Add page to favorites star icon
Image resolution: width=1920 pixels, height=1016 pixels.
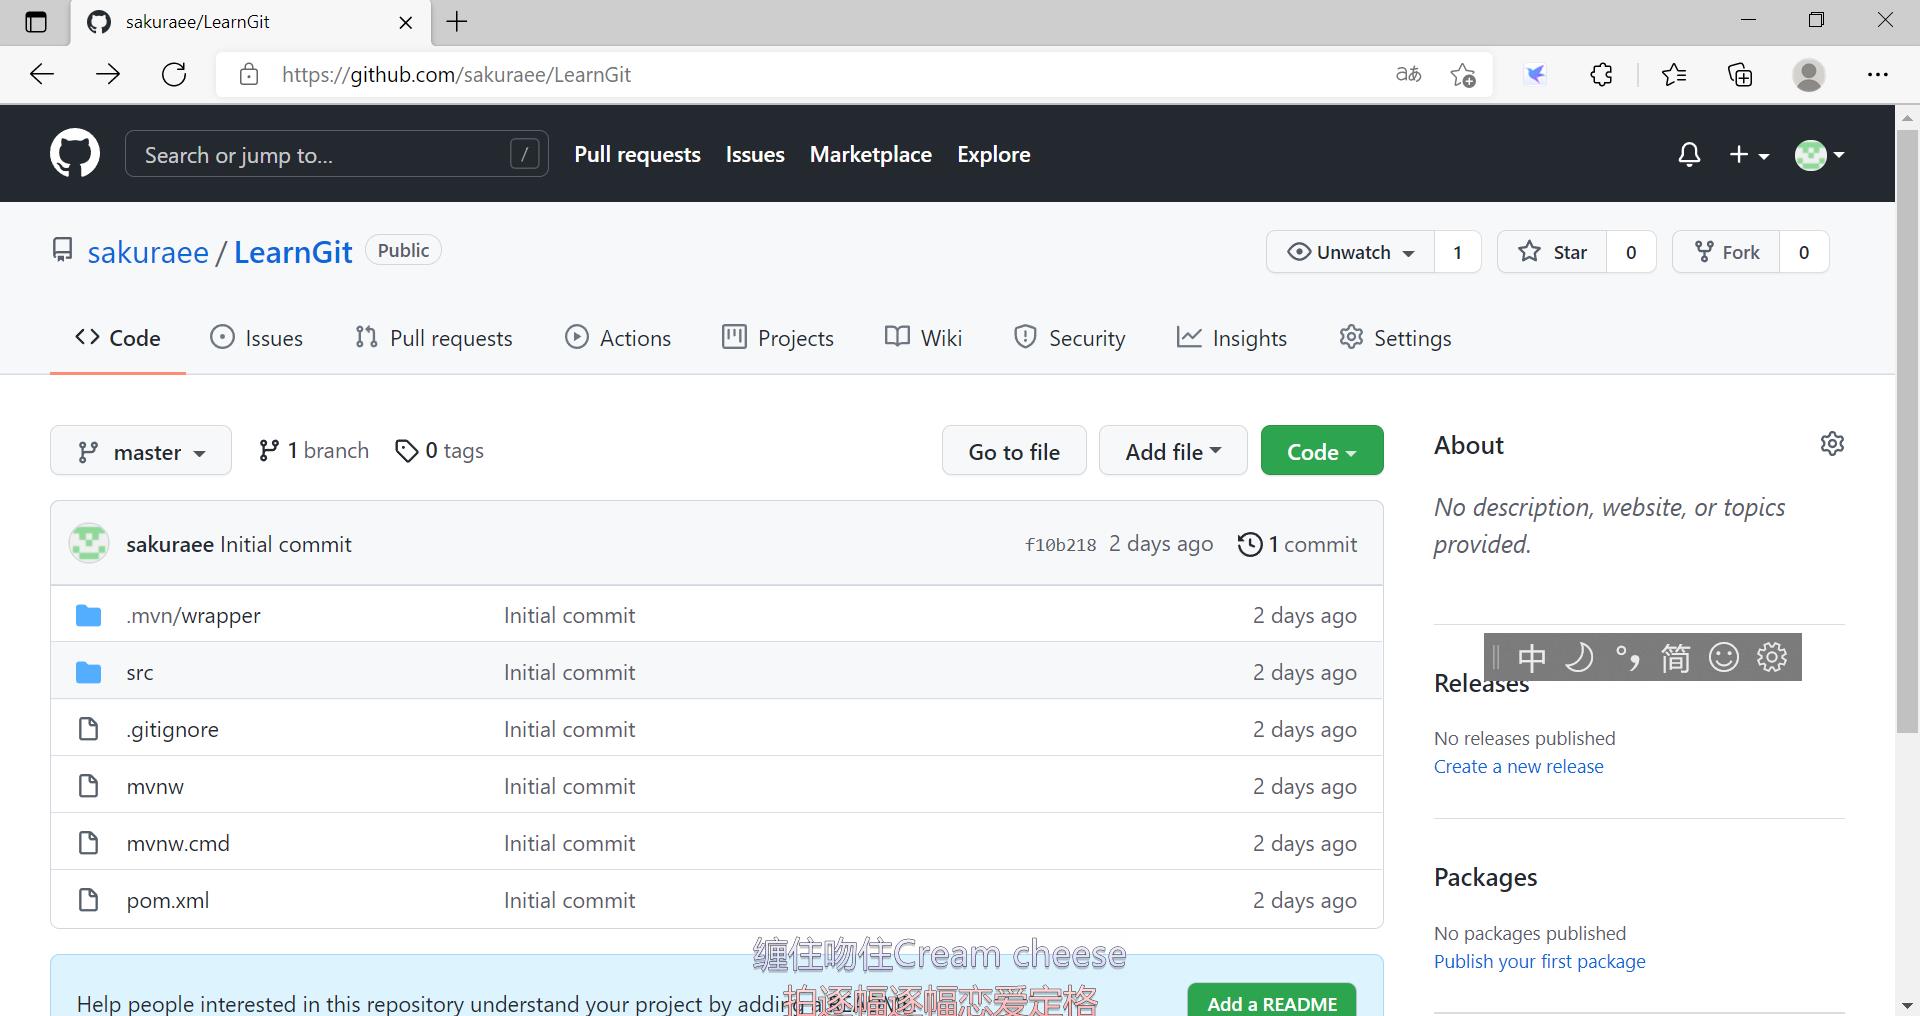click(1462, 74)
